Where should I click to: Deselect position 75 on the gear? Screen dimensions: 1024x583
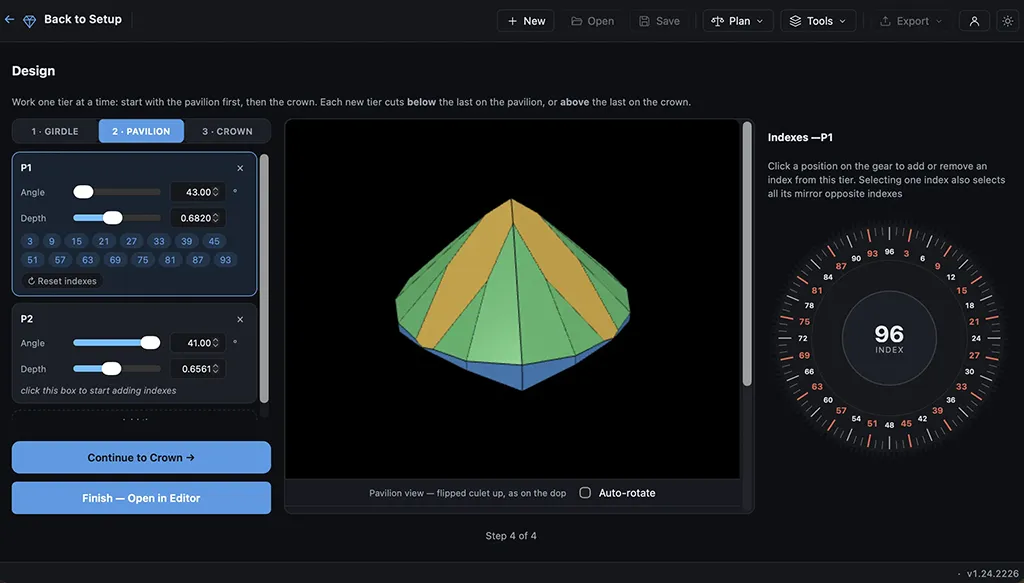coord(804,321)
